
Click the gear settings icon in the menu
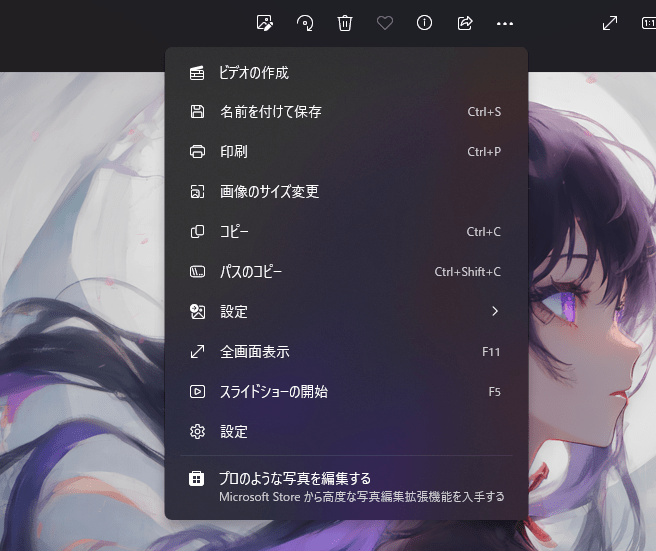(x=197, y=431)
